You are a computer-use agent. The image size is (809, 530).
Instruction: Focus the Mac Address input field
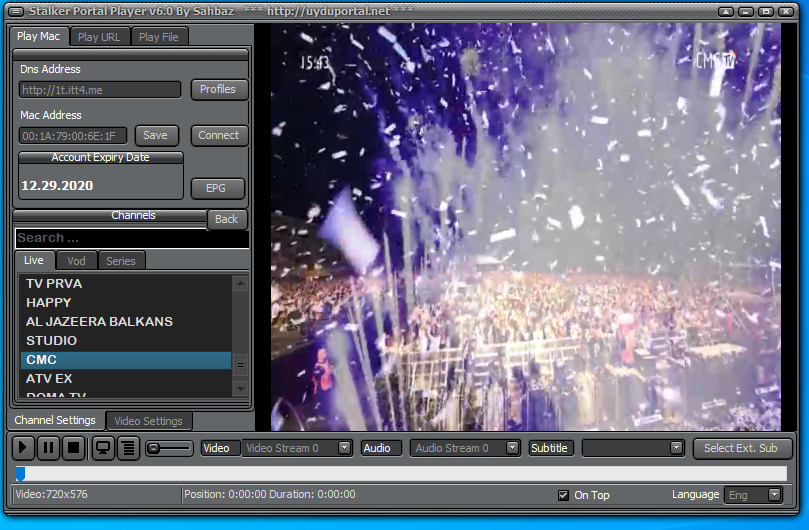[73, 136]
